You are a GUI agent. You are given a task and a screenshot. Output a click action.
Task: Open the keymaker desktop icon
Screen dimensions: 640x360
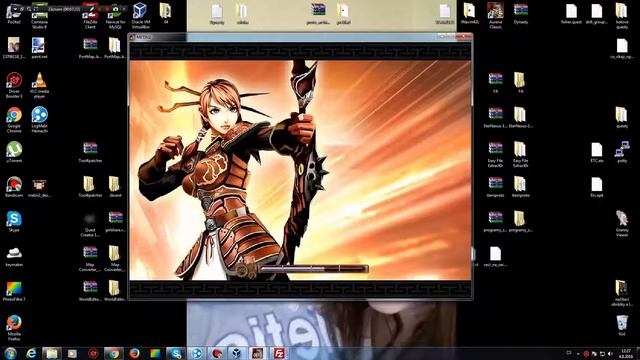coord(14,256)
